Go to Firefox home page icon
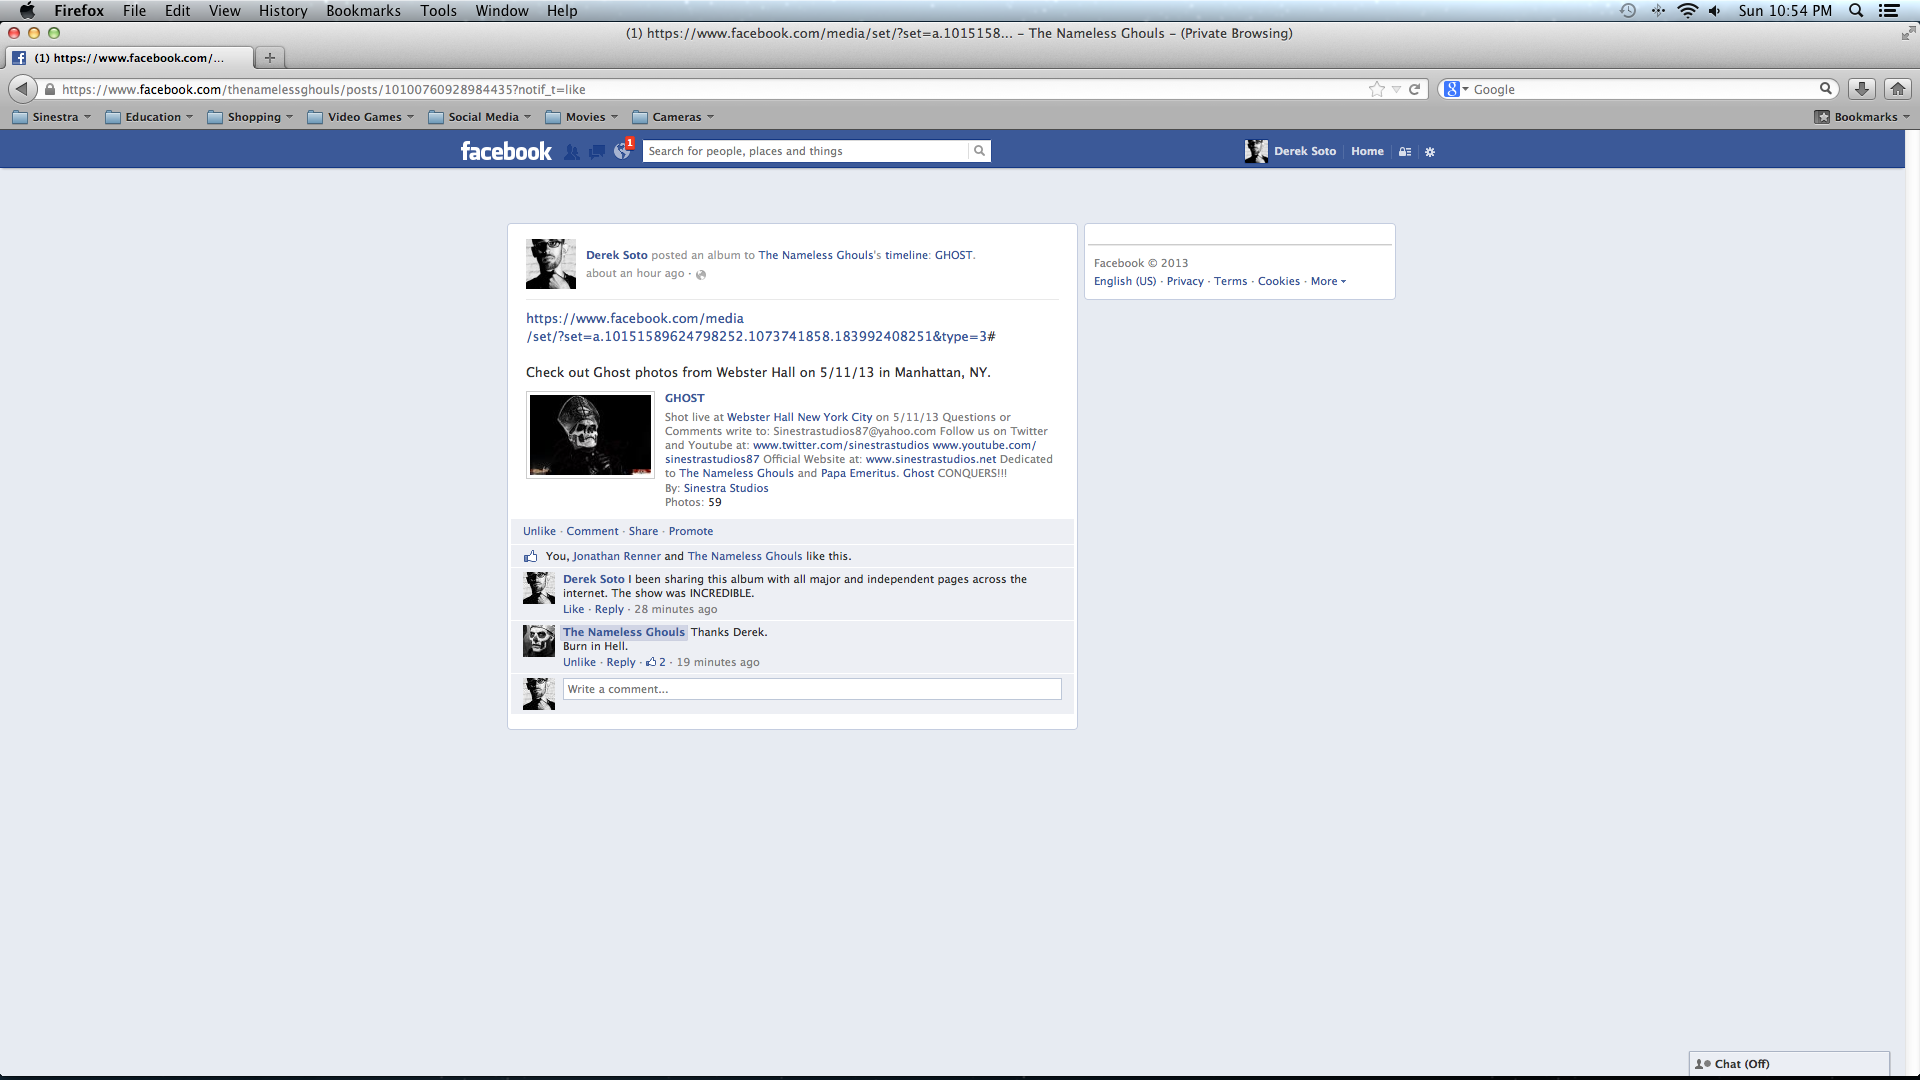This screenshot has width=1920, height=1080. [x=1898, y=89]
